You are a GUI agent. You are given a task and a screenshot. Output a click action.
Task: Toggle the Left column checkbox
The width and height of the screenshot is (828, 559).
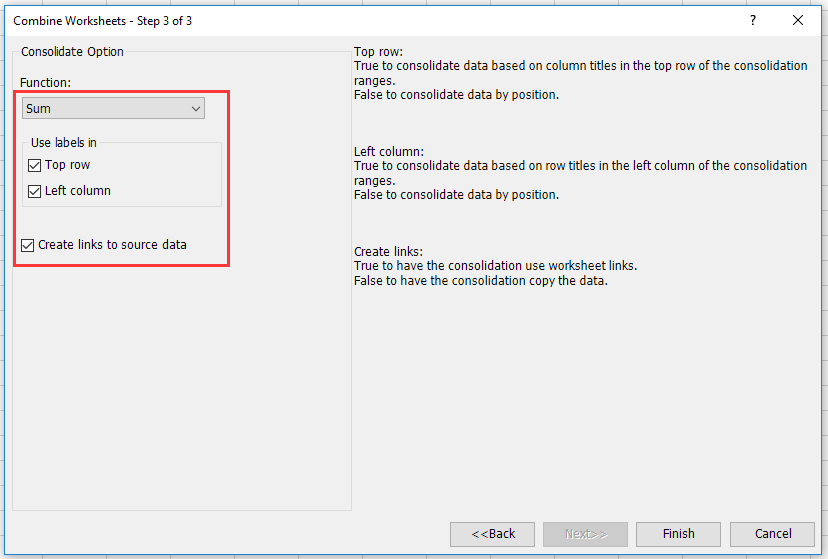(35, 191)
